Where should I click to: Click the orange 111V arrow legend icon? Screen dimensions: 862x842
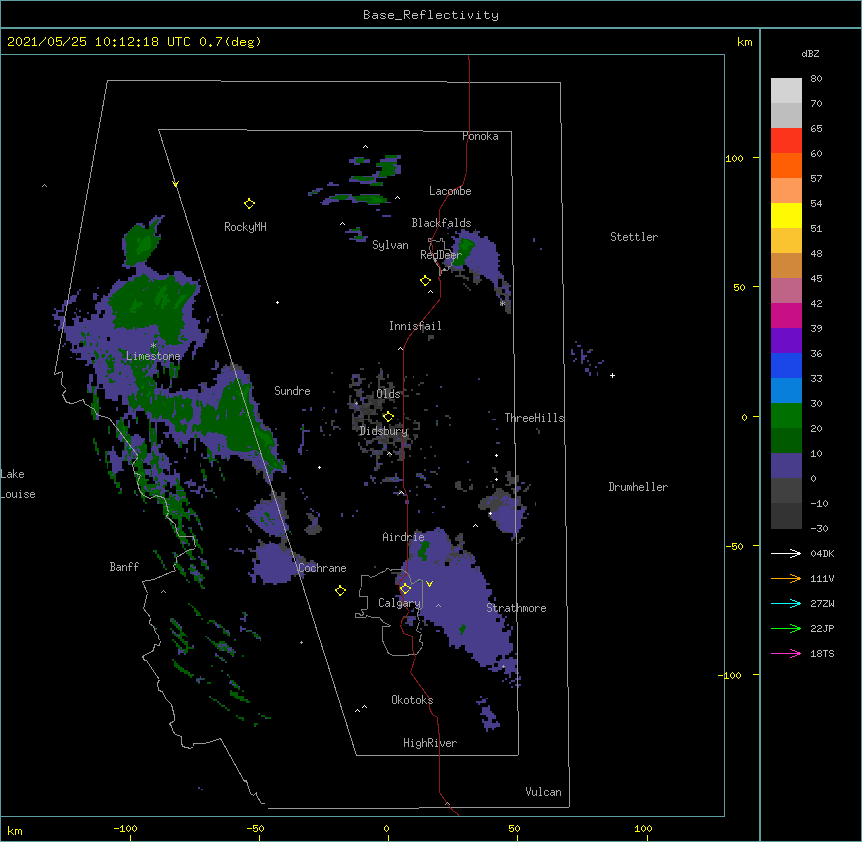786,578
